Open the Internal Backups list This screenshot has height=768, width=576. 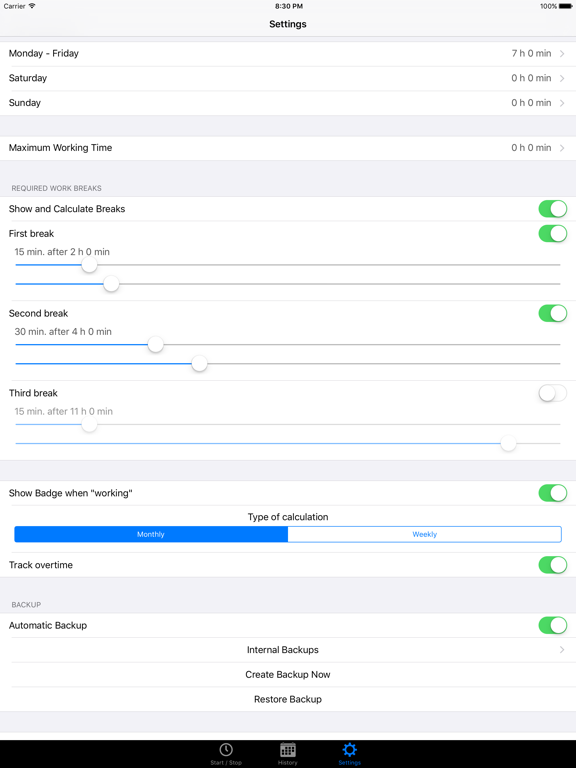click(288, 650)
